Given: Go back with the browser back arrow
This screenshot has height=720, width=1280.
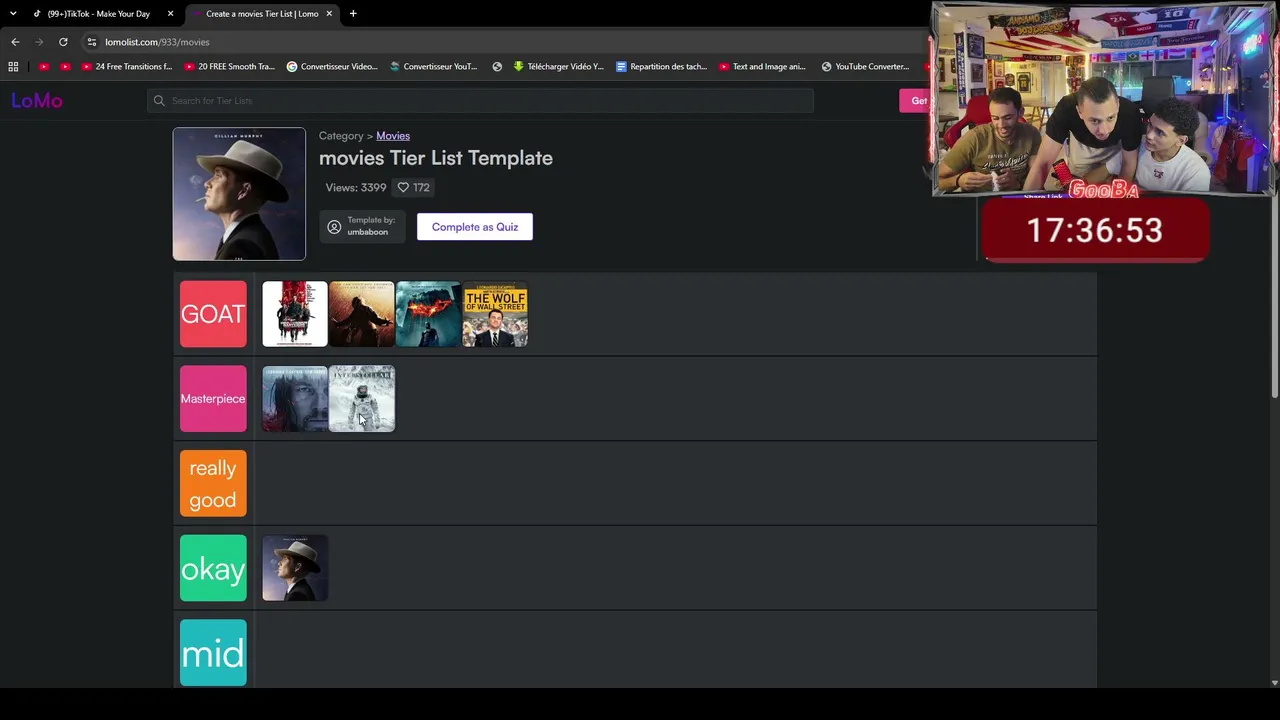Looking at the screenshot, I should click(15, 42).
